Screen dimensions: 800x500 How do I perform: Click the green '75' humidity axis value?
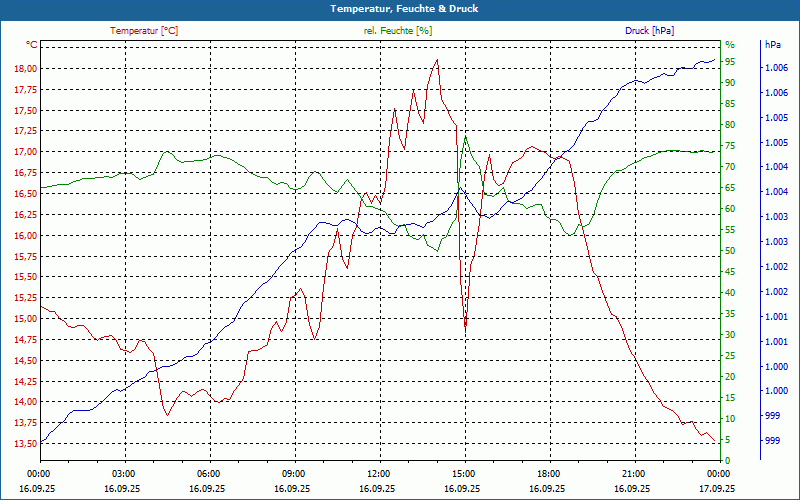click(730, 146)
